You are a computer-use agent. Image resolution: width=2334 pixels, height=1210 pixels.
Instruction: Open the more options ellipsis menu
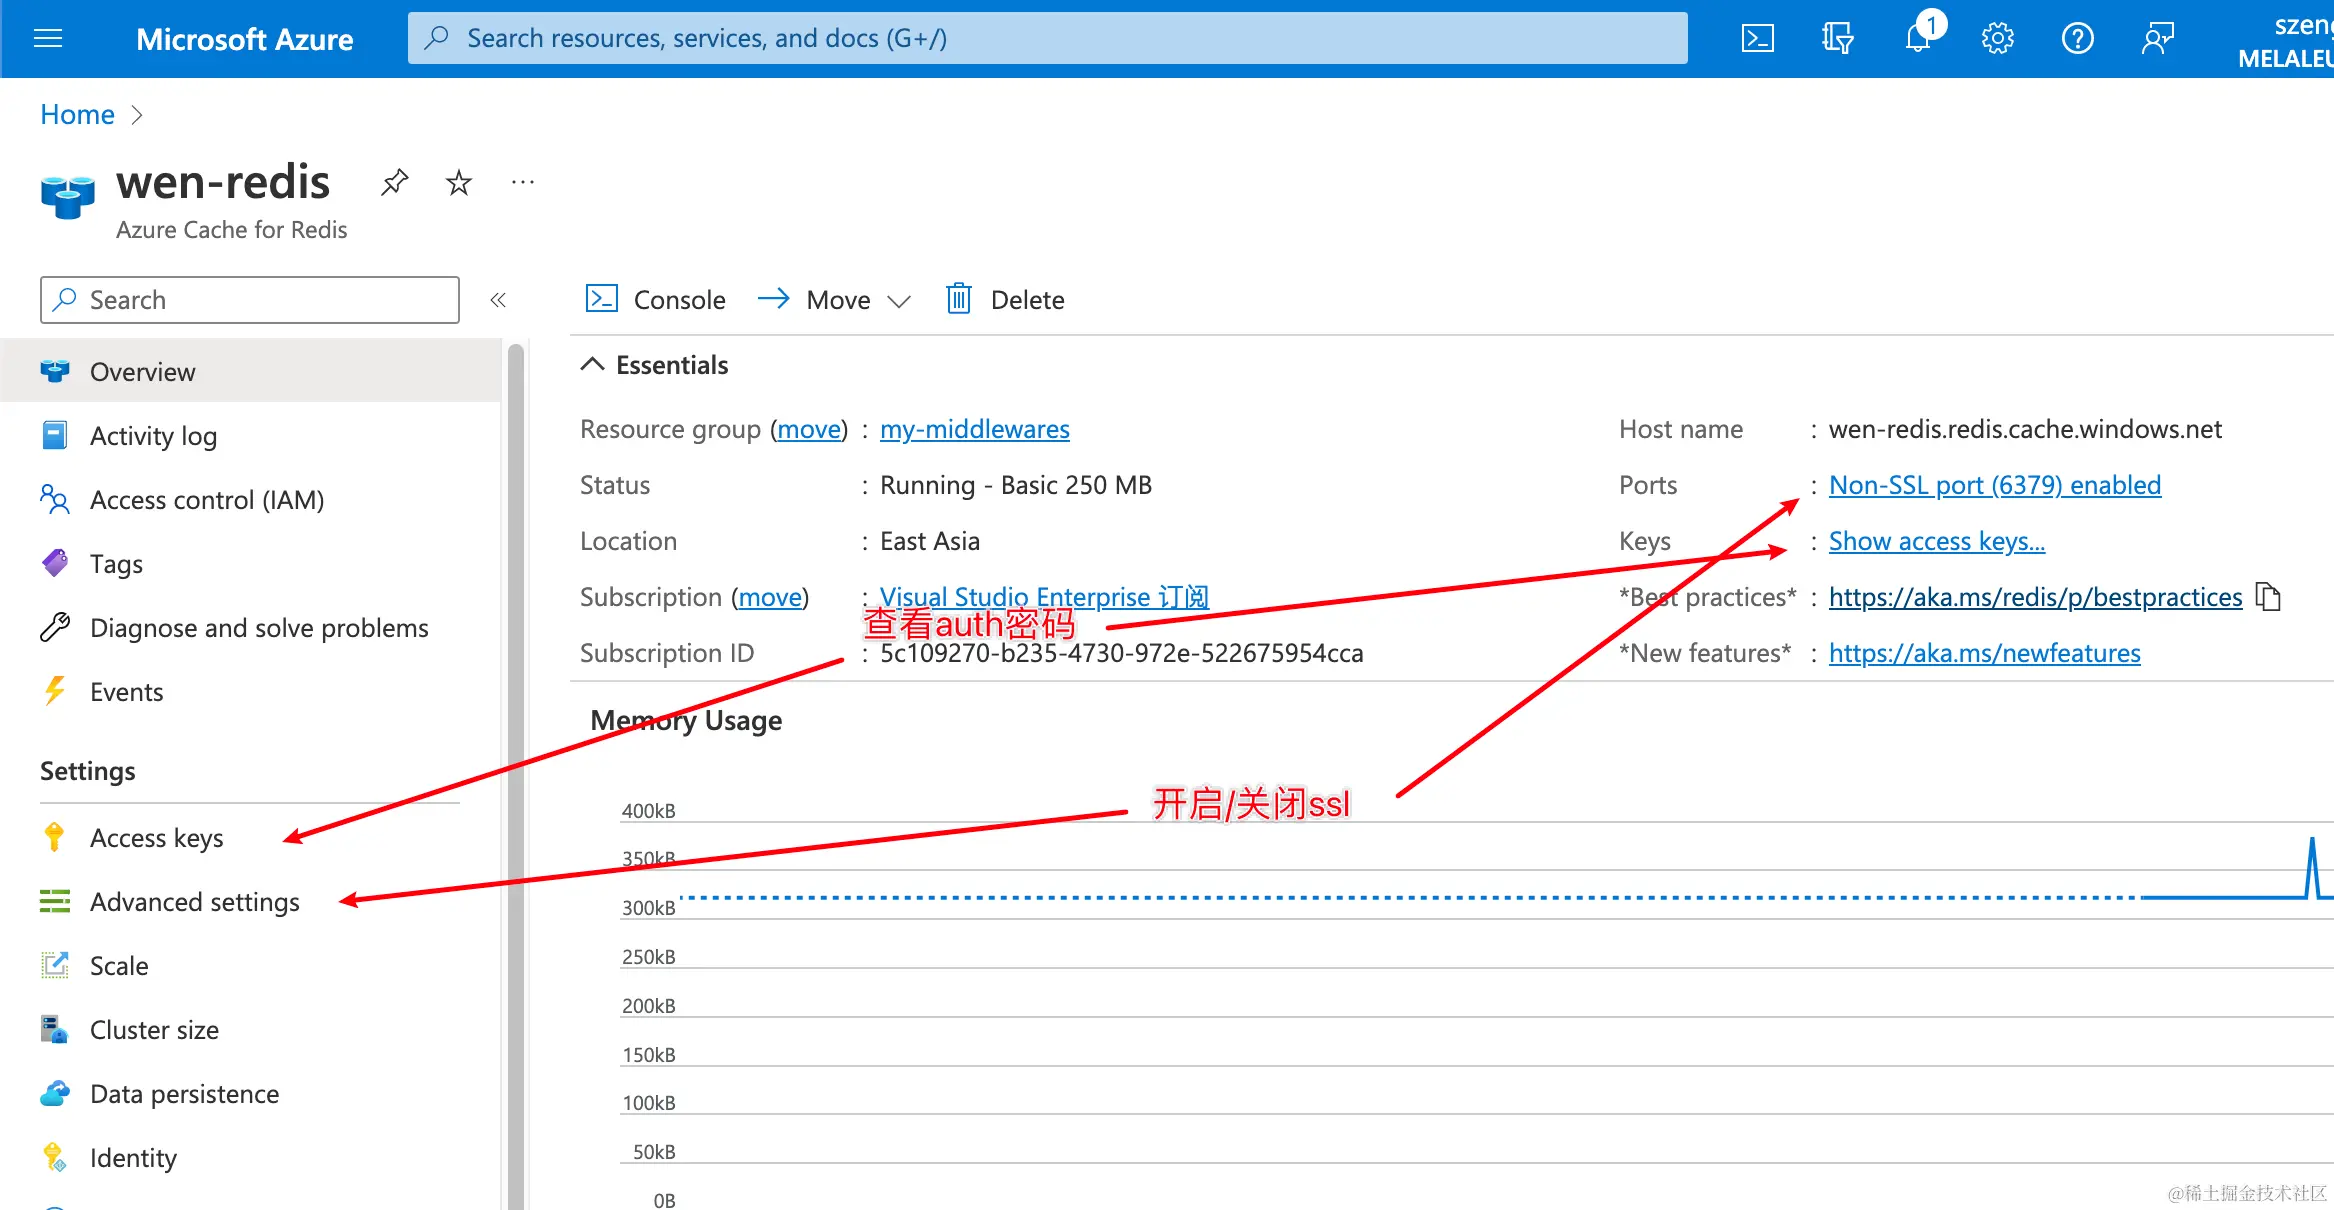pos(523,183)
